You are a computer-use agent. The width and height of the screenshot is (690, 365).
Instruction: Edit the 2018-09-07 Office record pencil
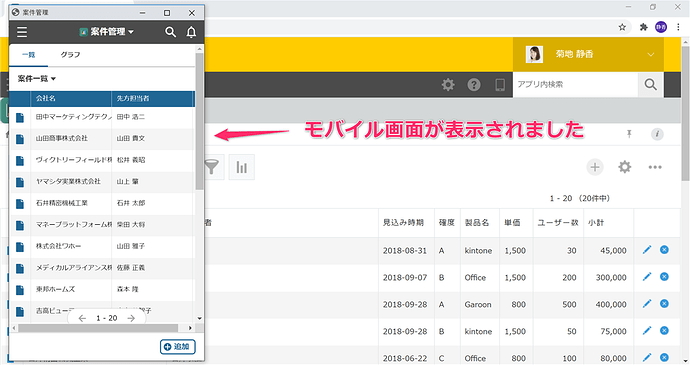coord(647,277)
